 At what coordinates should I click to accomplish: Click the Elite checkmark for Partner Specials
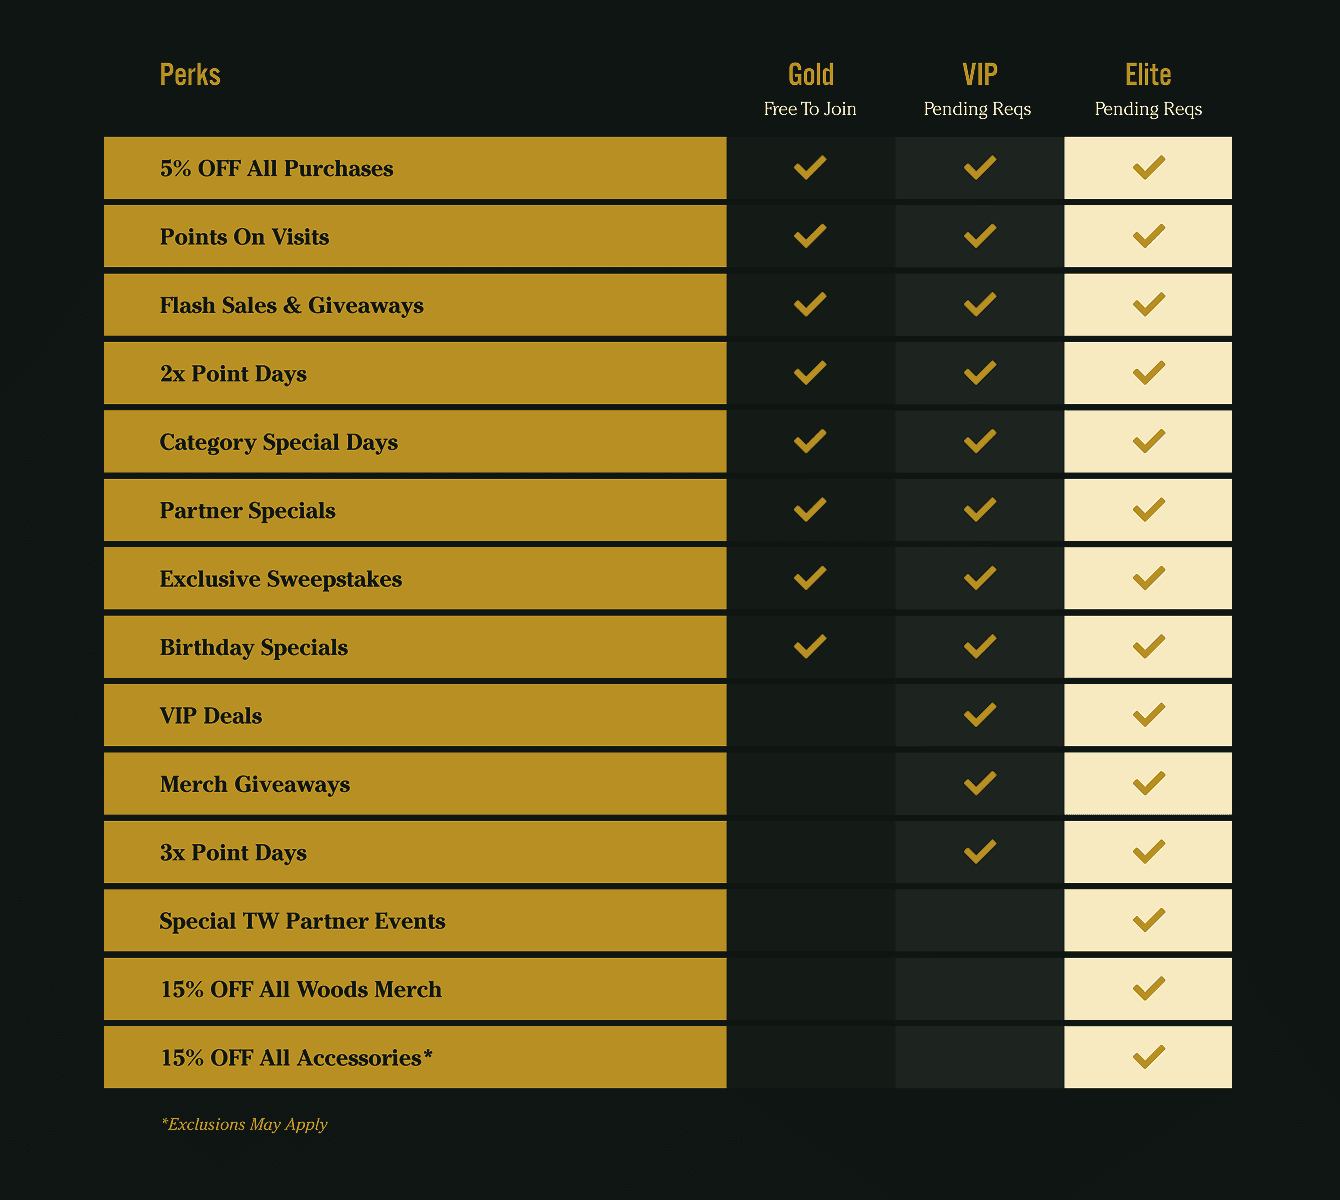point(1149,509)
